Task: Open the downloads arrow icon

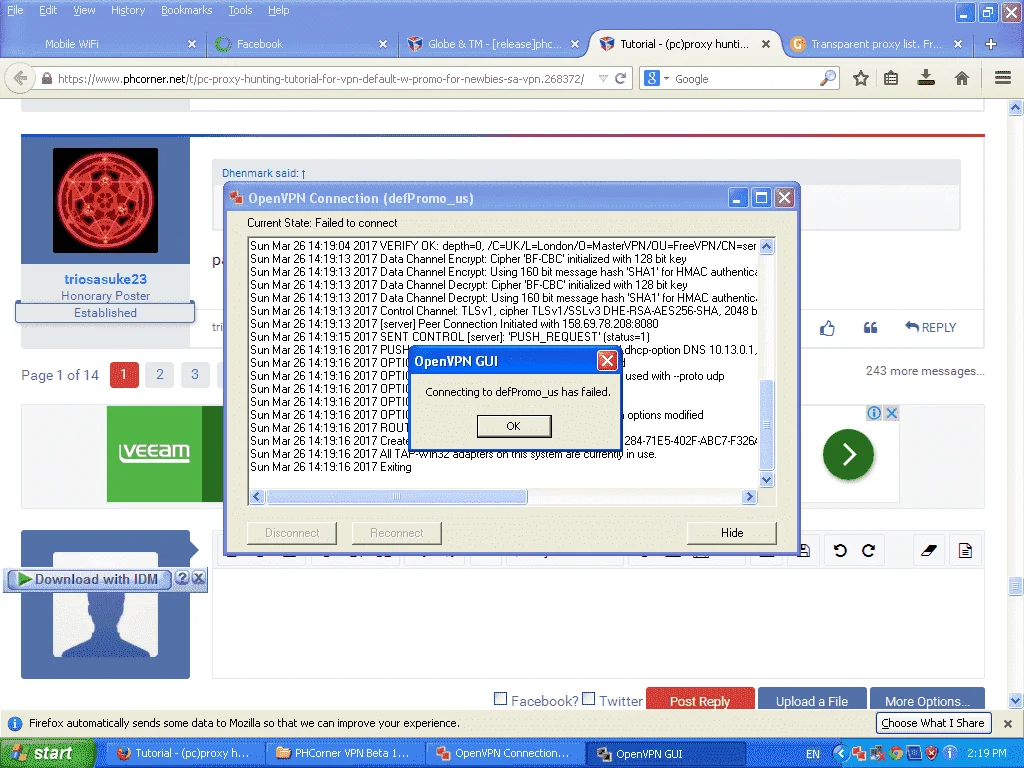Action: tap(925, 78)
